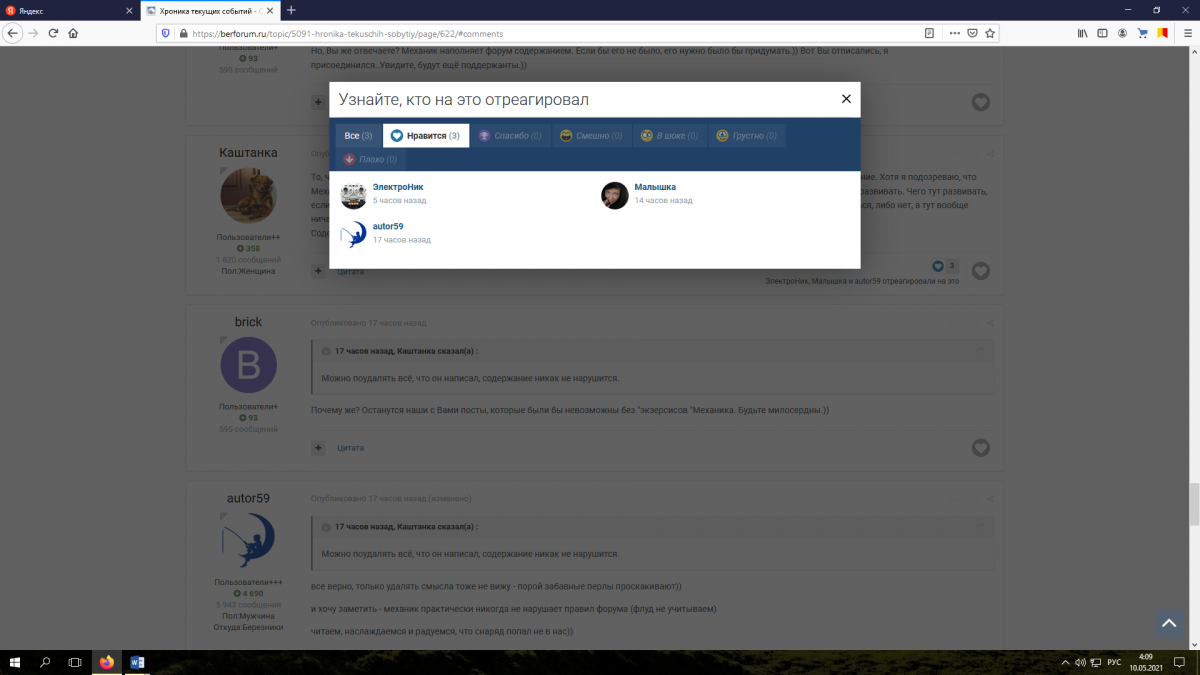This screenshot has height=675, width=1200.
Task: Go back using the browser back arrow
Action: tap(12, 33)
